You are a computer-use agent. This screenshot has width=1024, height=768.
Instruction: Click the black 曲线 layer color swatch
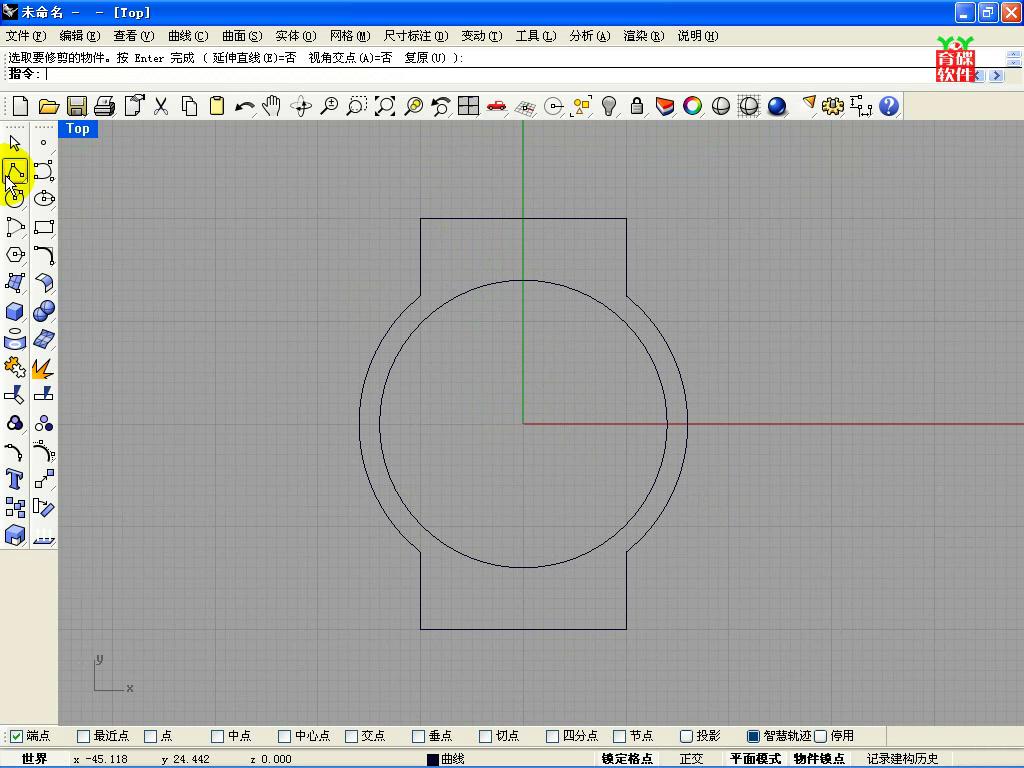[432, 760]
